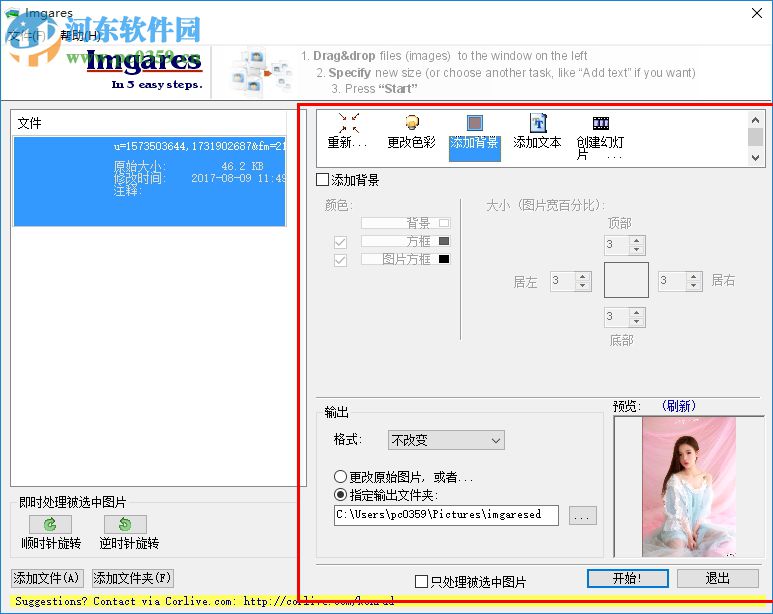Screen dimensions: 773x614
Task: Select the 重新 resize task icon
Action: (x=348, y=131)
